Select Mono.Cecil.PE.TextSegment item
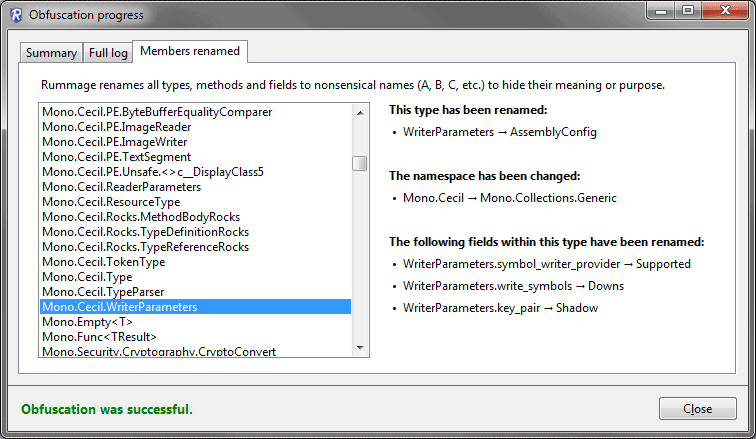This screenshot has height=439, width=756. click(x=118, y=157)
